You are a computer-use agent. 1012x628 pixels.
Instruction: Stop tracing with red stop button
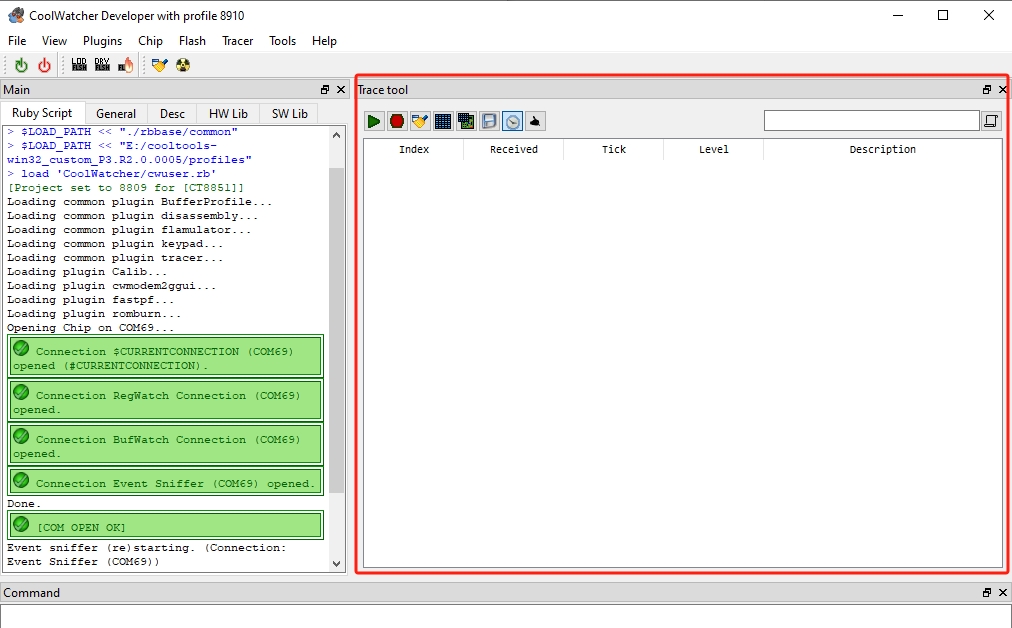click(x=397, y=121)
